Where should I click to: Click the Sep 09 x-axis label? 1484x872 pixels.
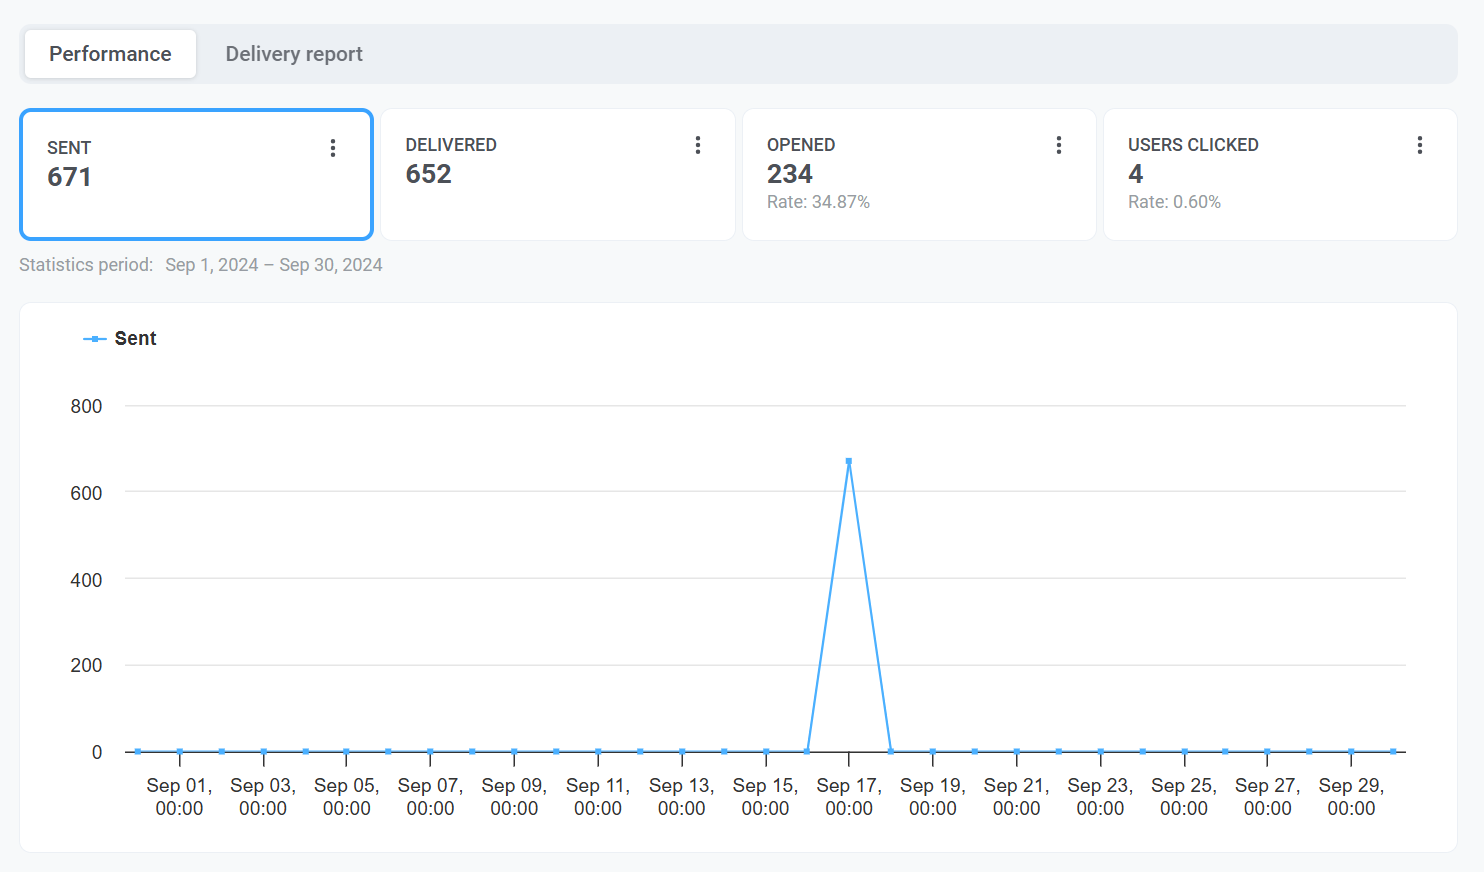point(514,797)
